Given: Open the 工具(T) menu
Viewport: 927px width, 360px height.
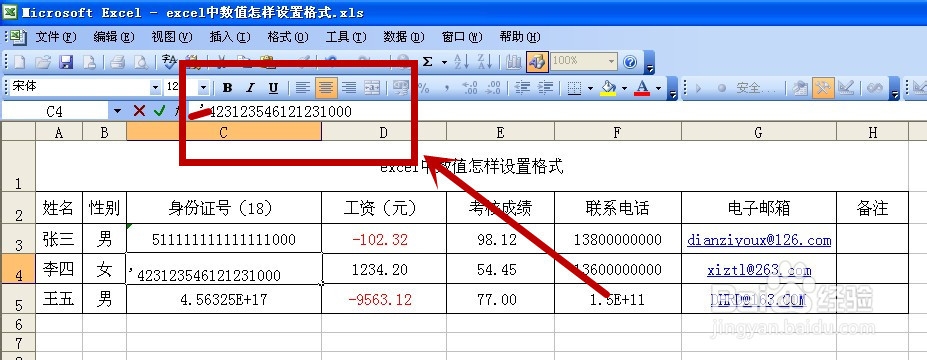Looking at the screenshot, I should [x=346, y=37].
